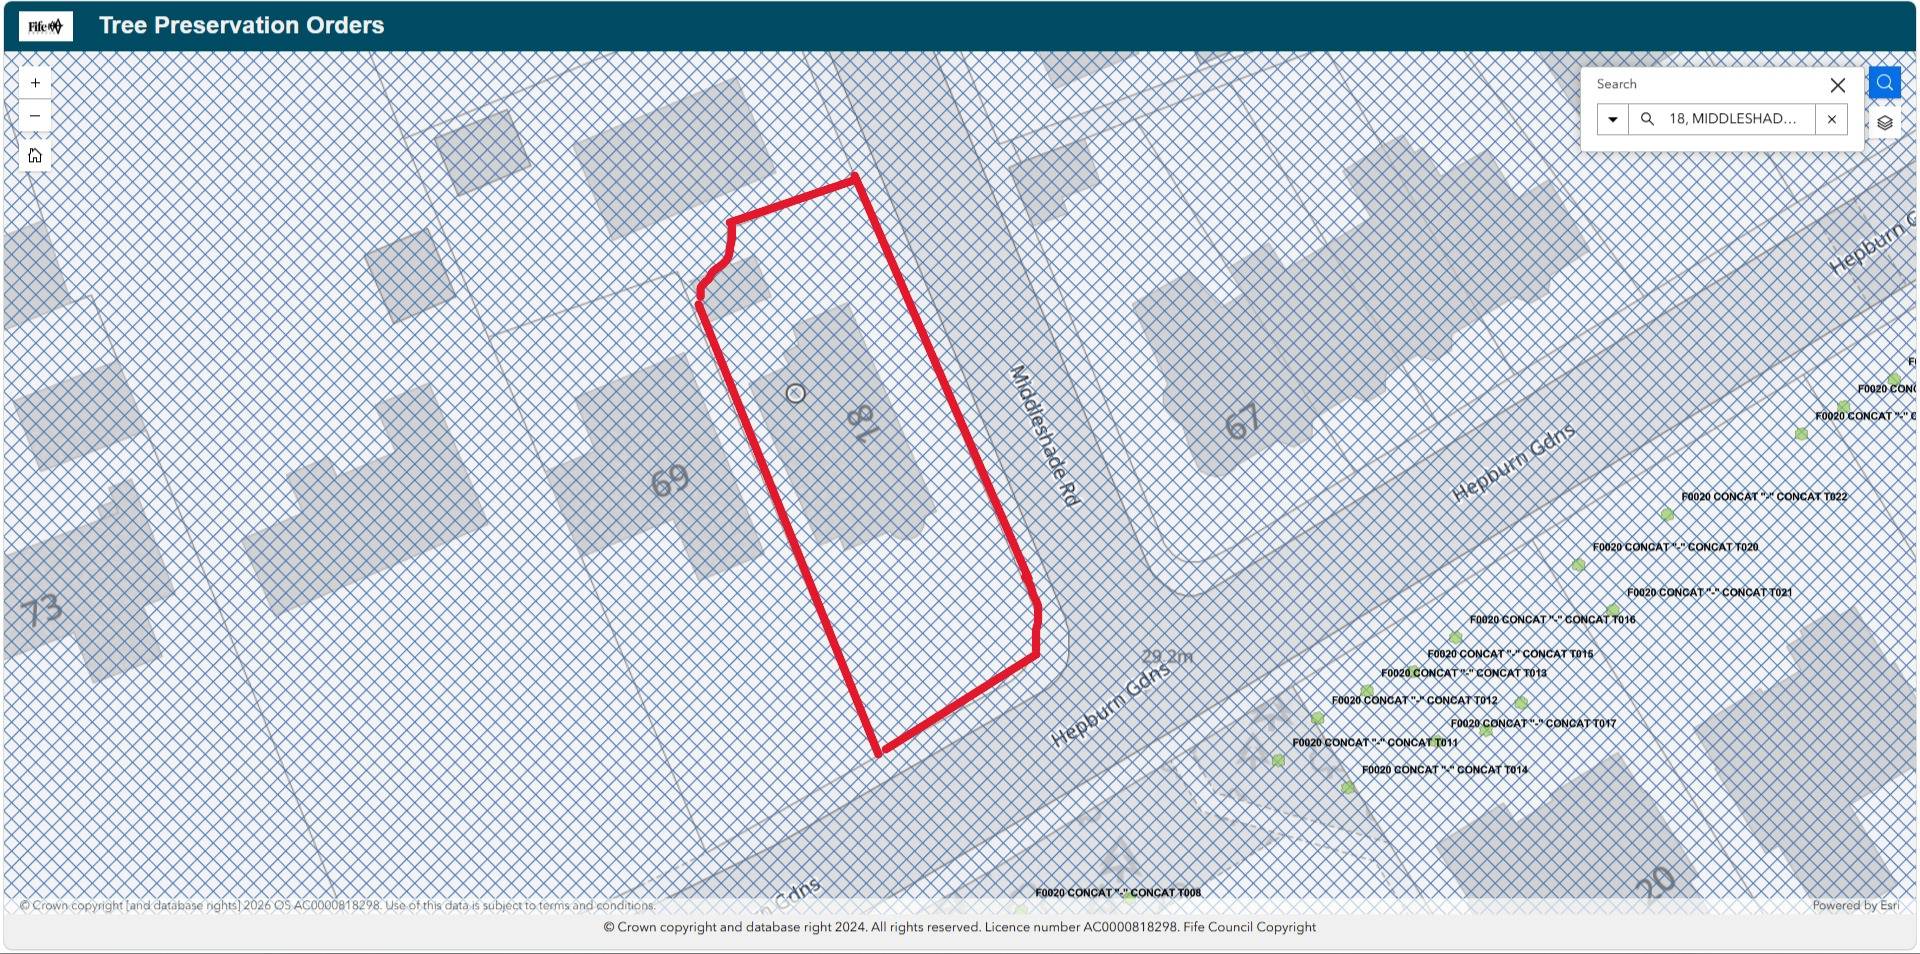This screenshot has height=954, width=1920.
Task: Zoom out with the minus button
Action: coord(35,116)
